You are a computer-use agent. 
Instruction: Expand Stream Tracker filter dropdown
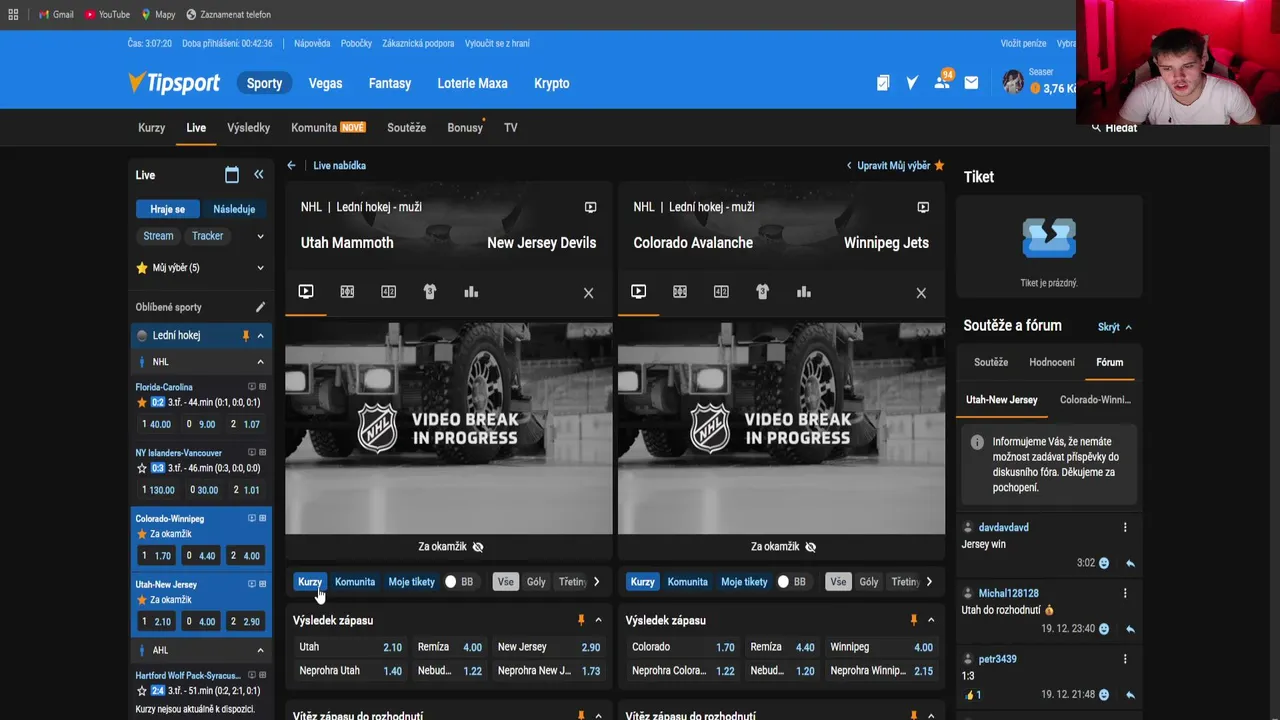pyautogui.click(x=260, y=236)
